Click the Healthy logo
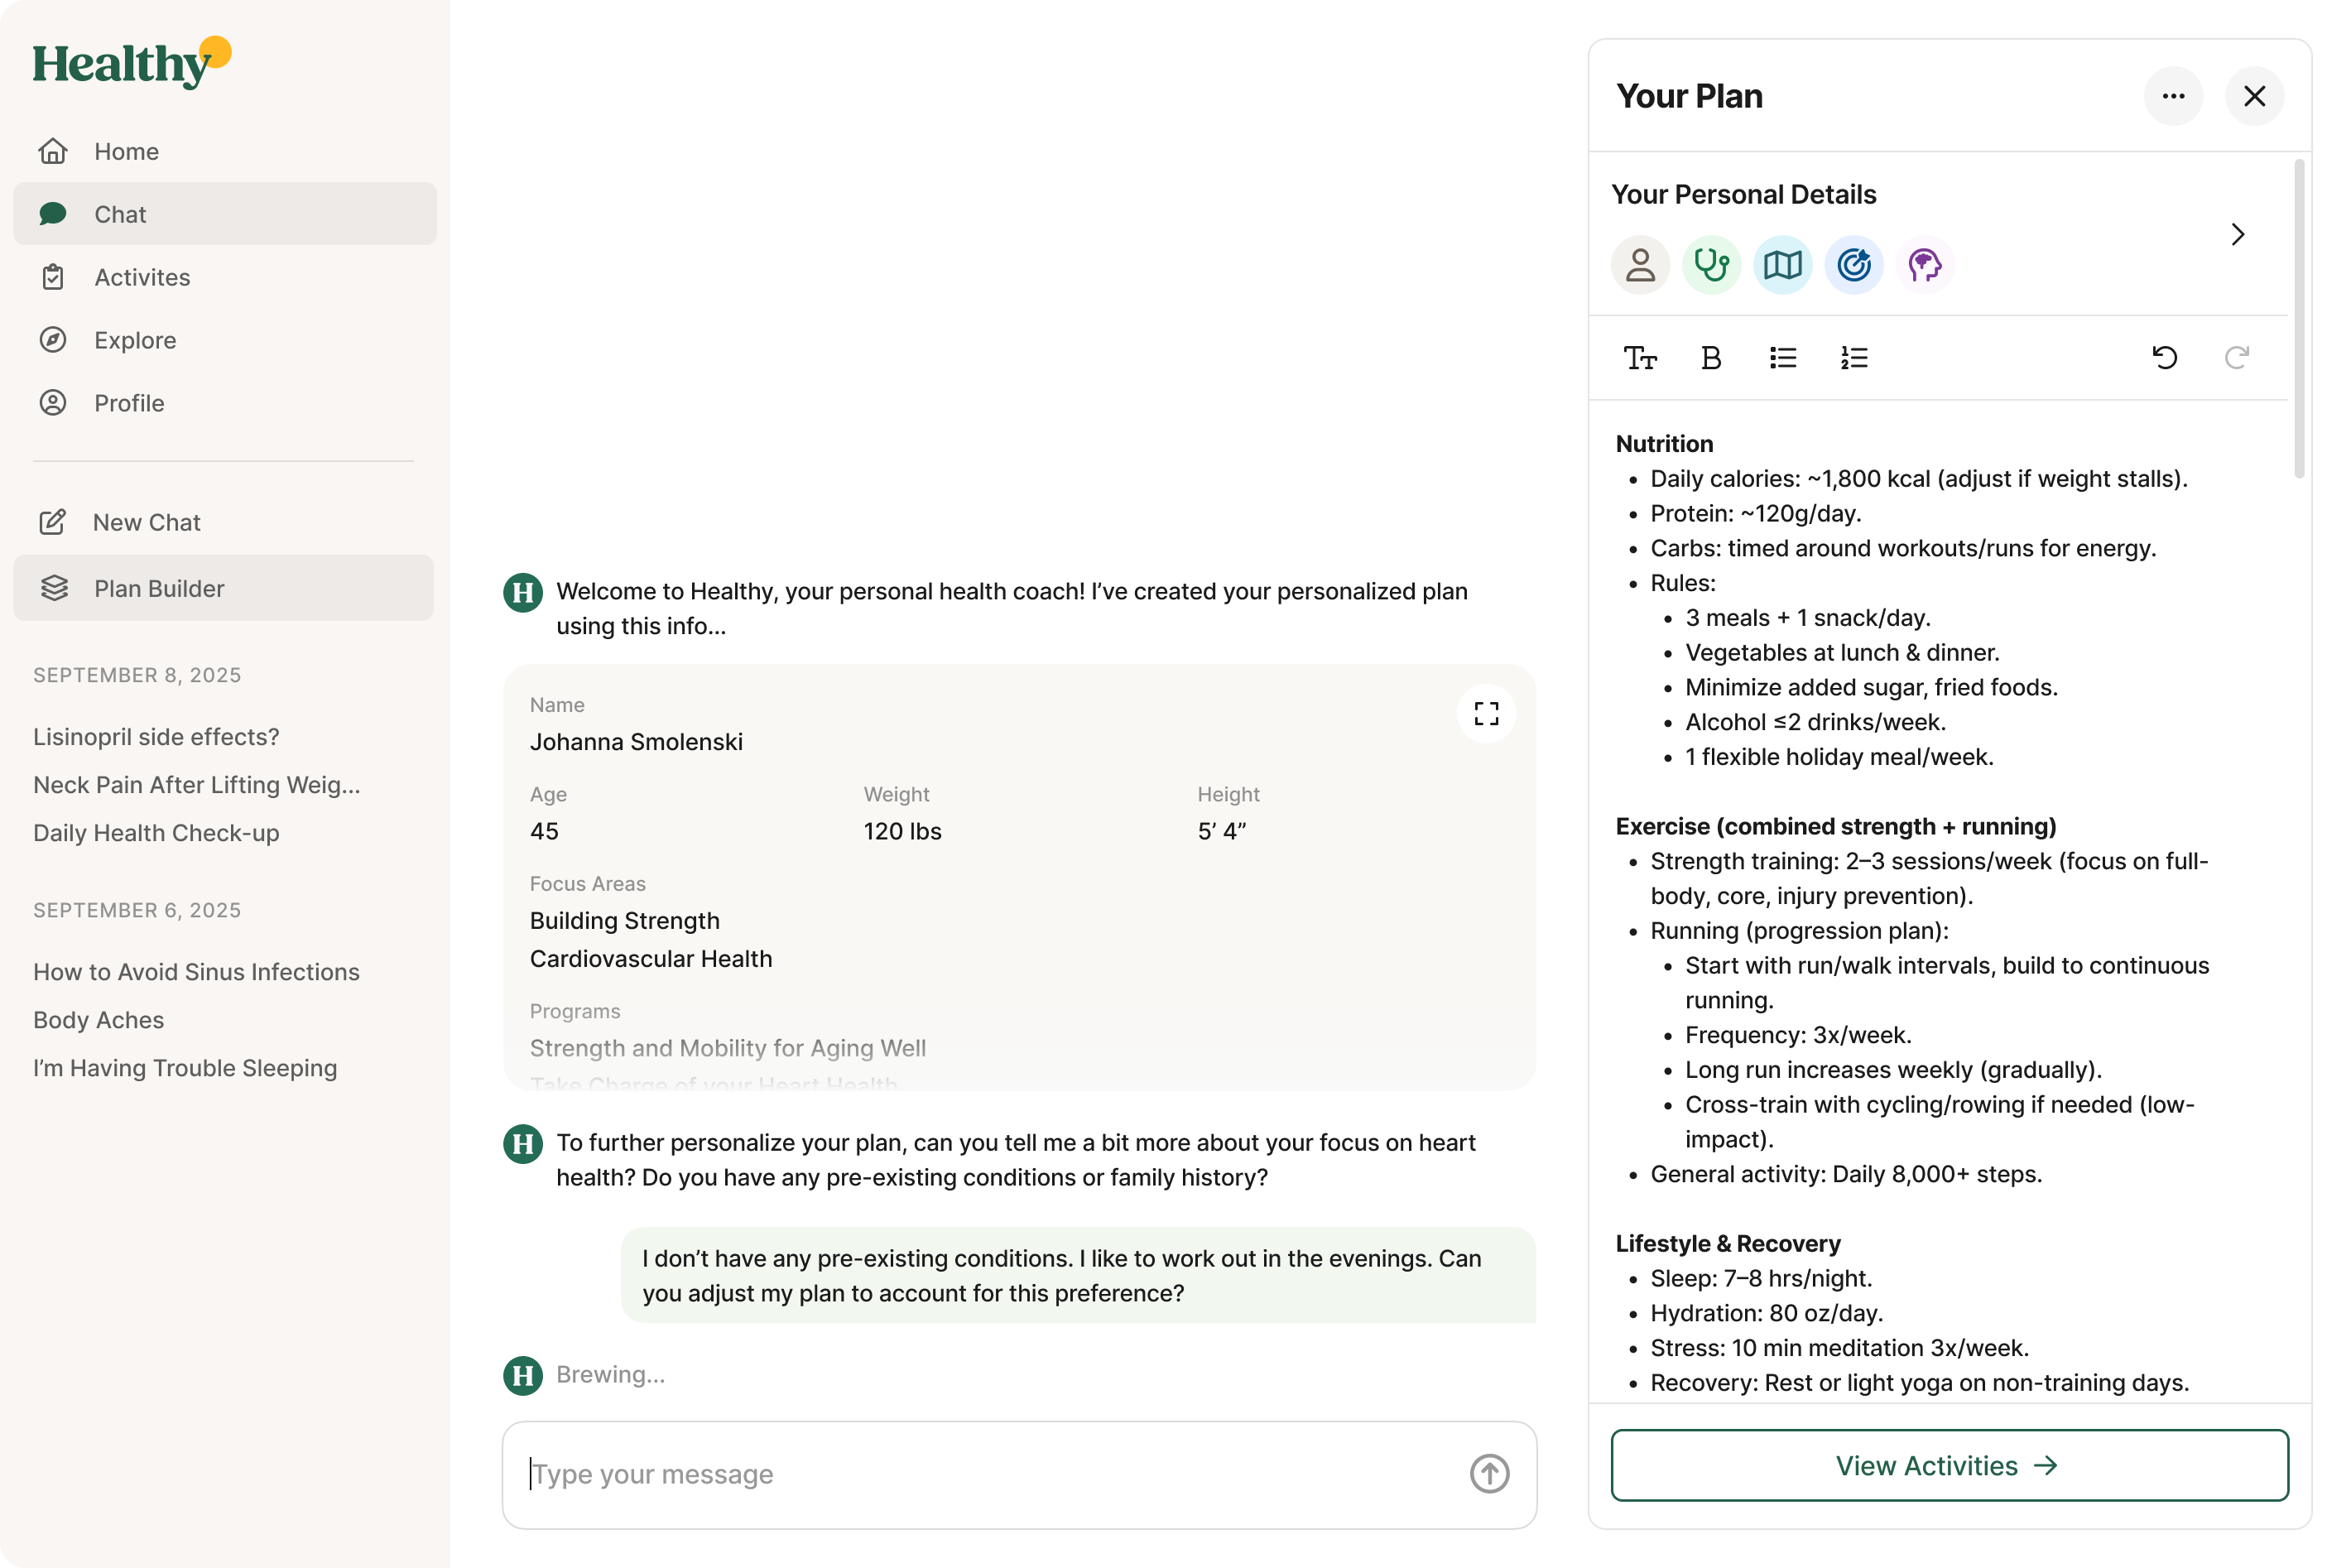The width and height of the screenshot is (2351, 1568). tap(132, 62)
